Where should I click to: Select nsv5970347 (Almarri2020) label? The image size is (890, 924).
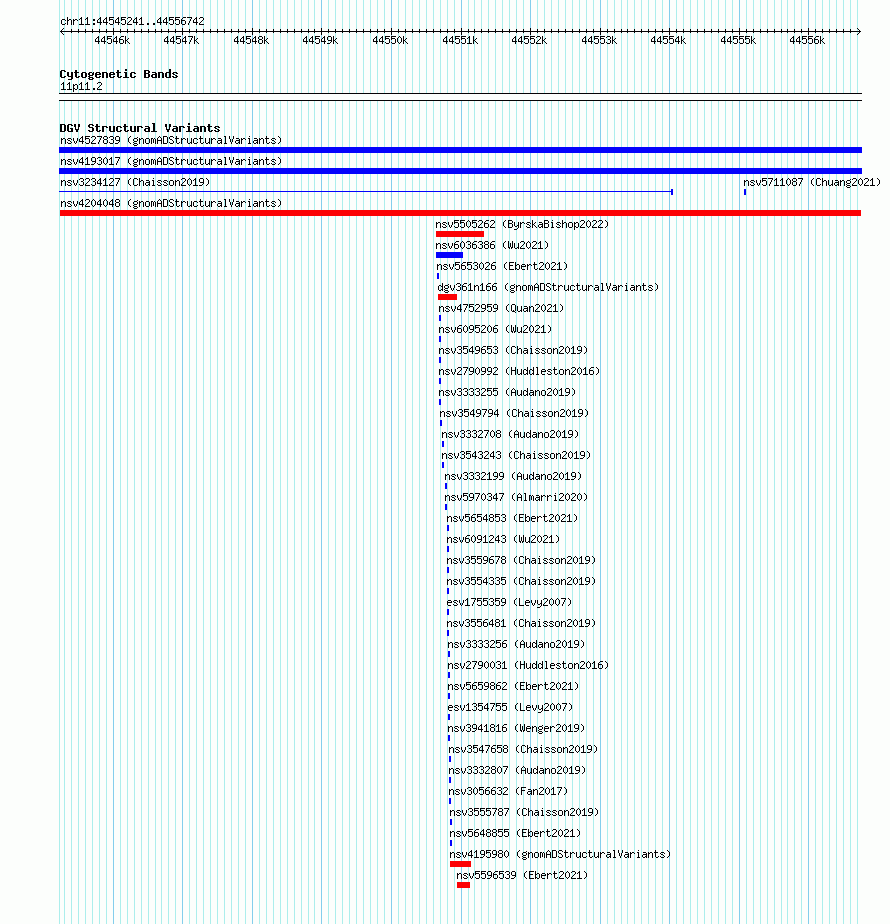click(516, 497)
